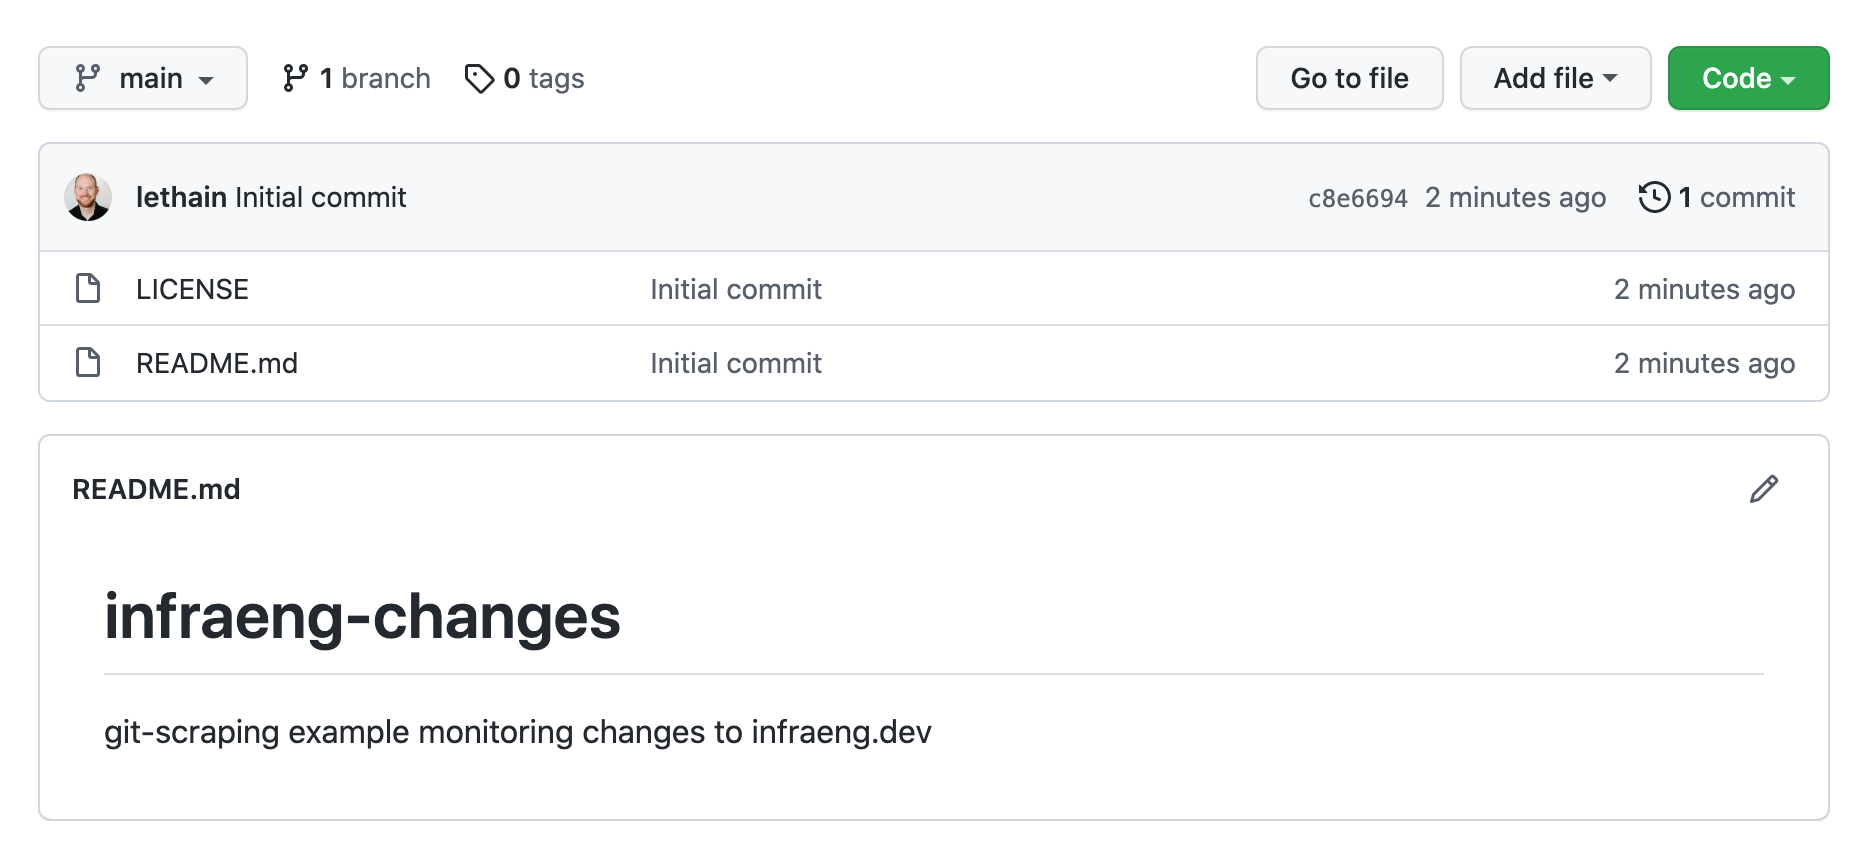This screenshot has width=1856, height=852.
Task: Click the Go to file button
Action: (1349, 78)
